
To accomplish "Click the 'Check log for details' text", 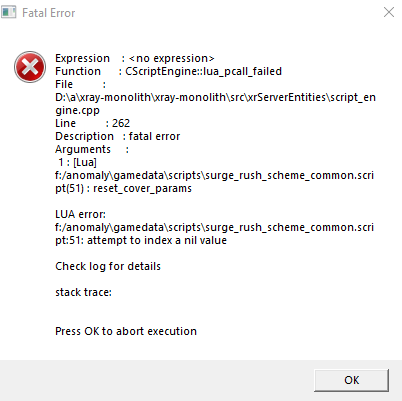I will point(108,266).
